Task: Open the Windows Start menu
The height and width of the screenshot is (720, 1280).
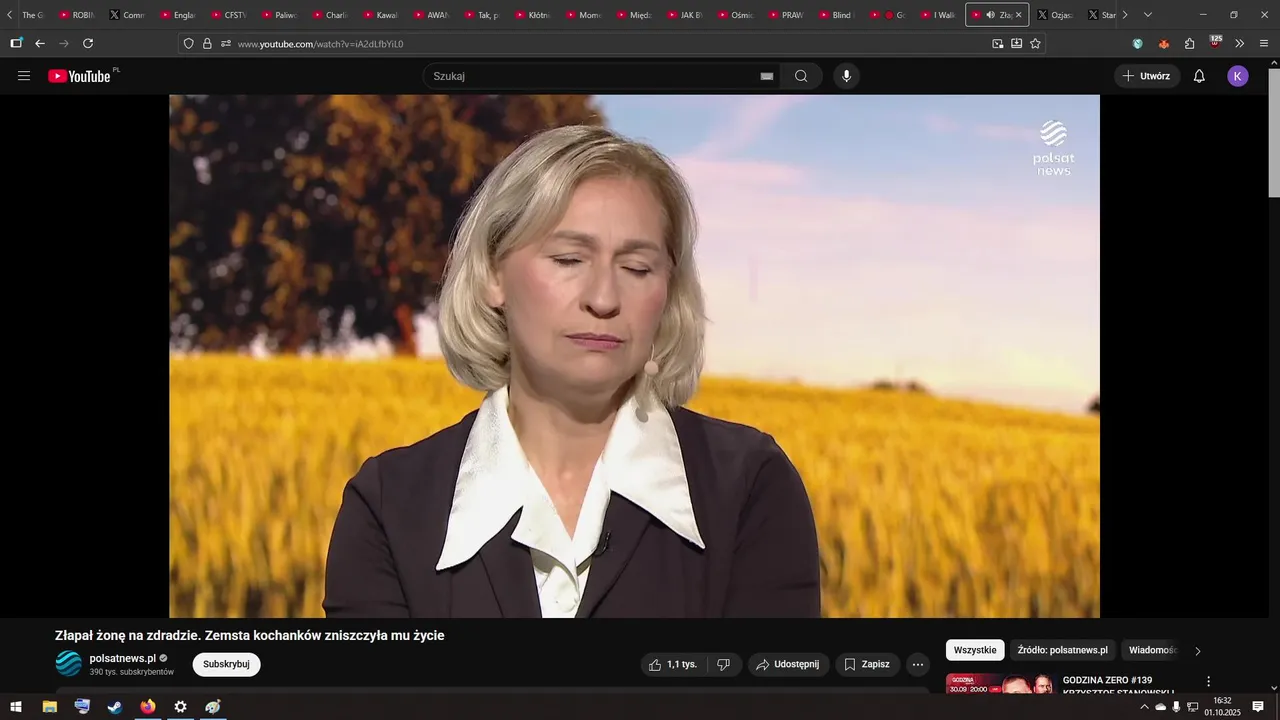Action: point(16,707)
